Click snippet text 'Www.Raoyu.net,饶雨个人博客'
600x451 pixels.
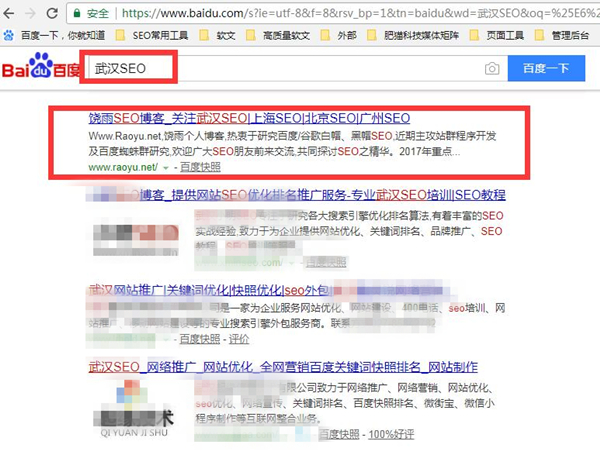(x=157, y=136)
